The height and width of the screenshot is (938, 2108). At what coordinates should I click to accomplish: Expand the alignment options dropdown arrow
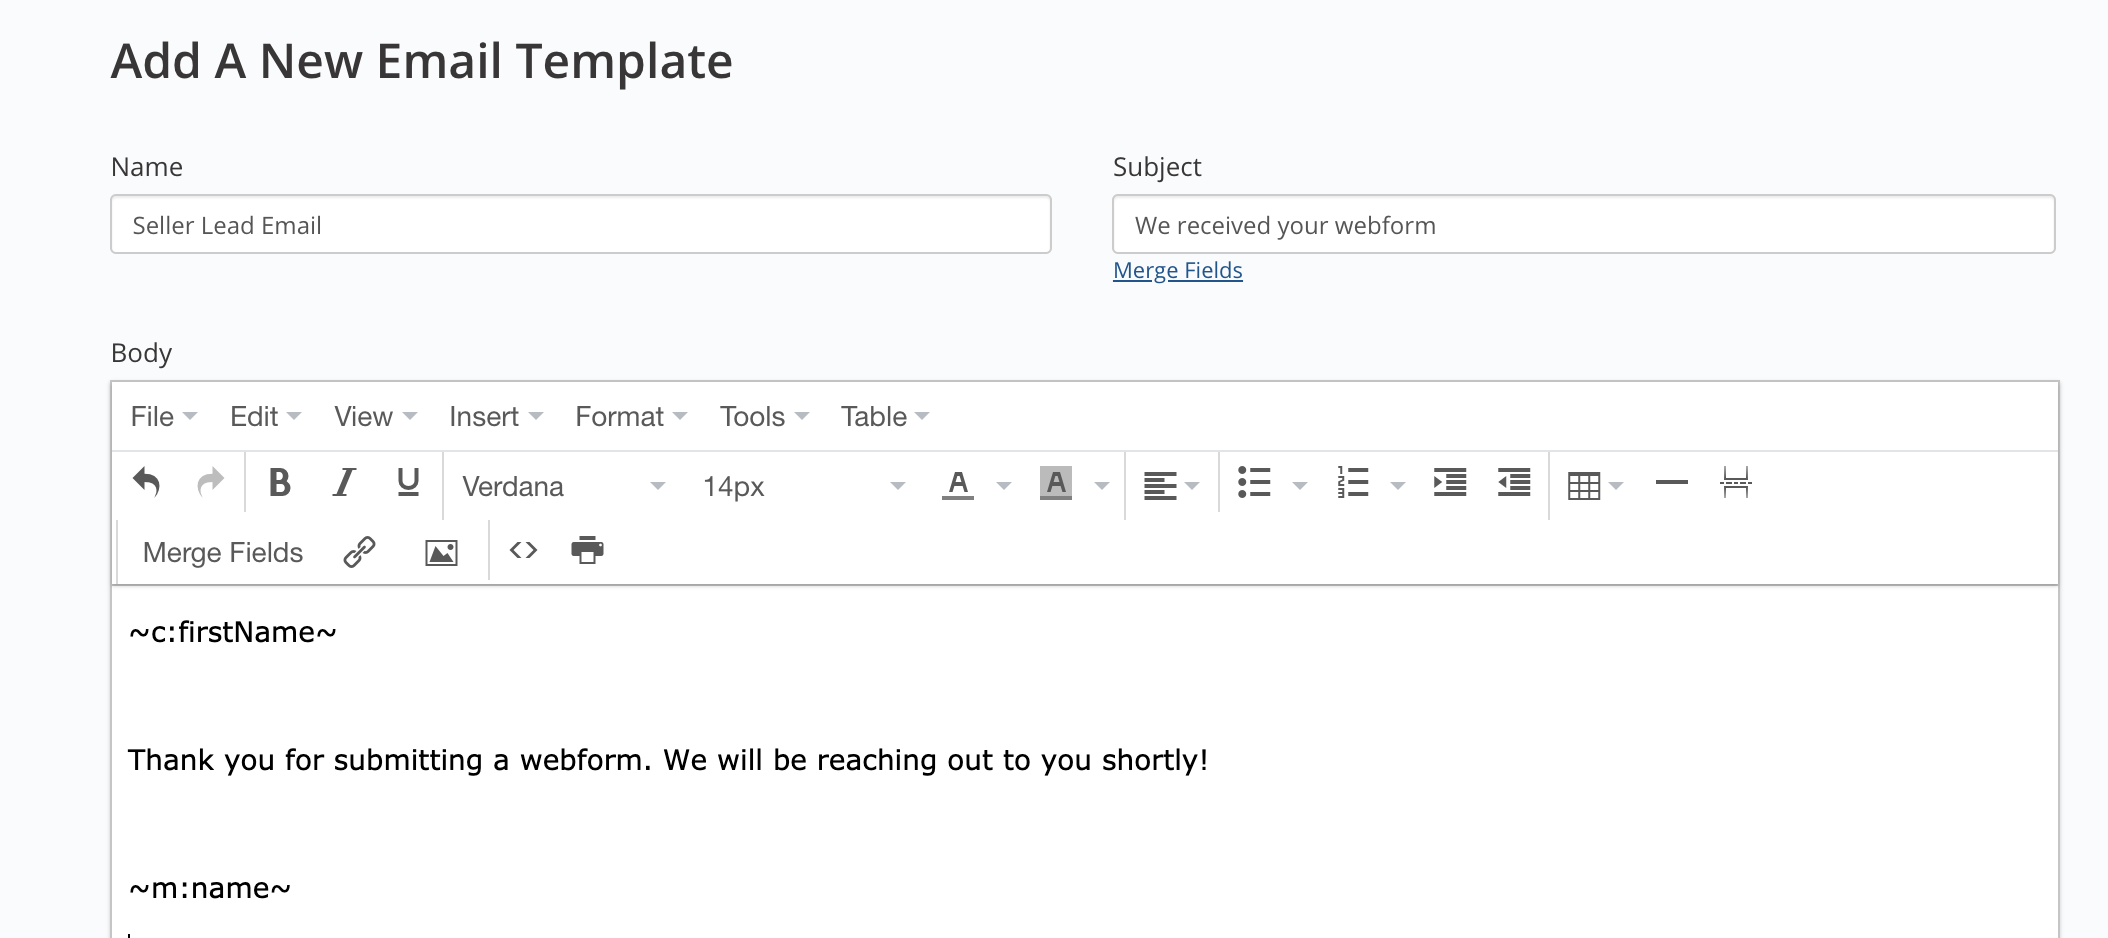point(1192,486)
